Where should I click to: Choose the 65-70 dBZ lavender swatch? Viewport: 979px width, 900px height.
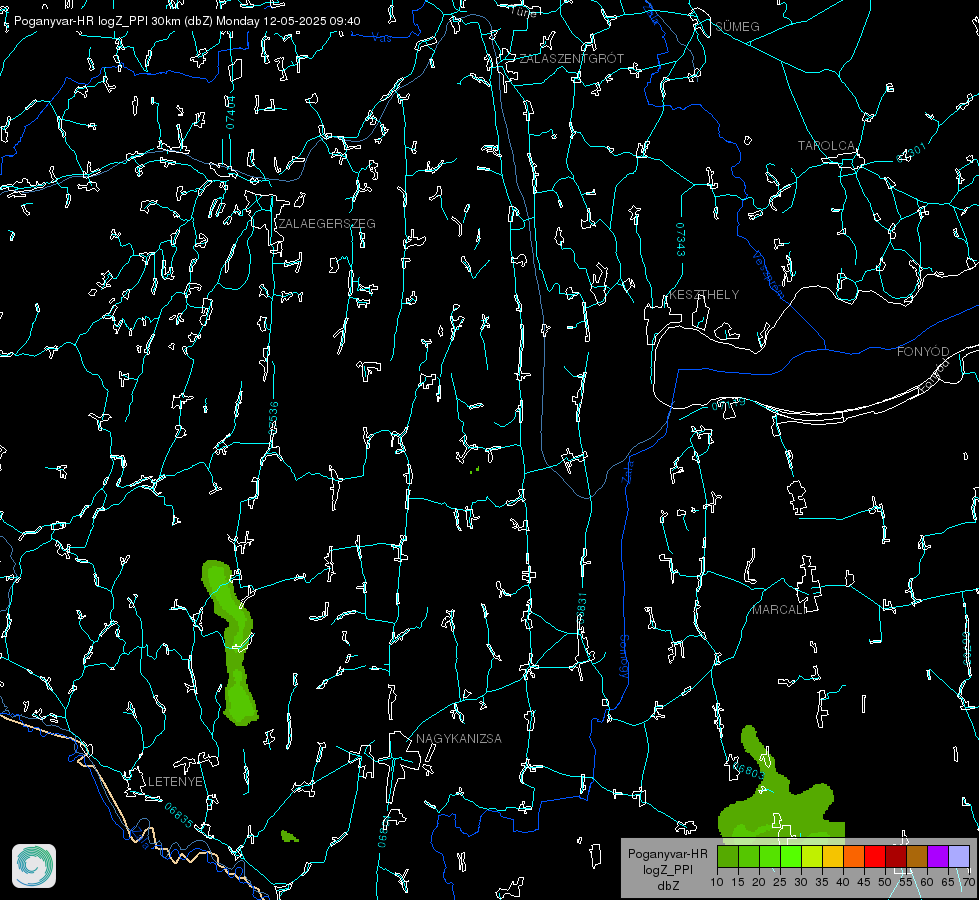pyautogui.click(x=959, y=856)
